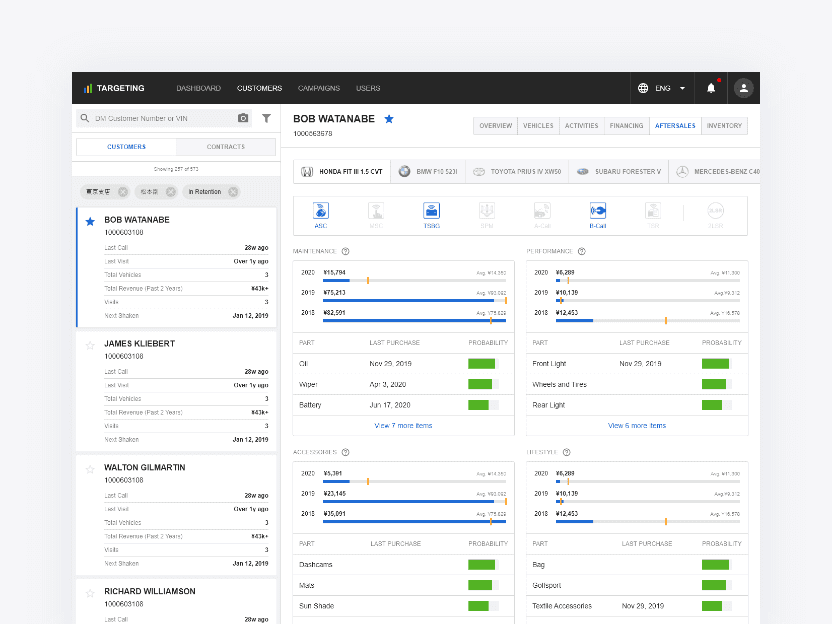Screen dimensions: 832x624
Task: Expand View 6 more items in Performance
Action: [637, 426]
